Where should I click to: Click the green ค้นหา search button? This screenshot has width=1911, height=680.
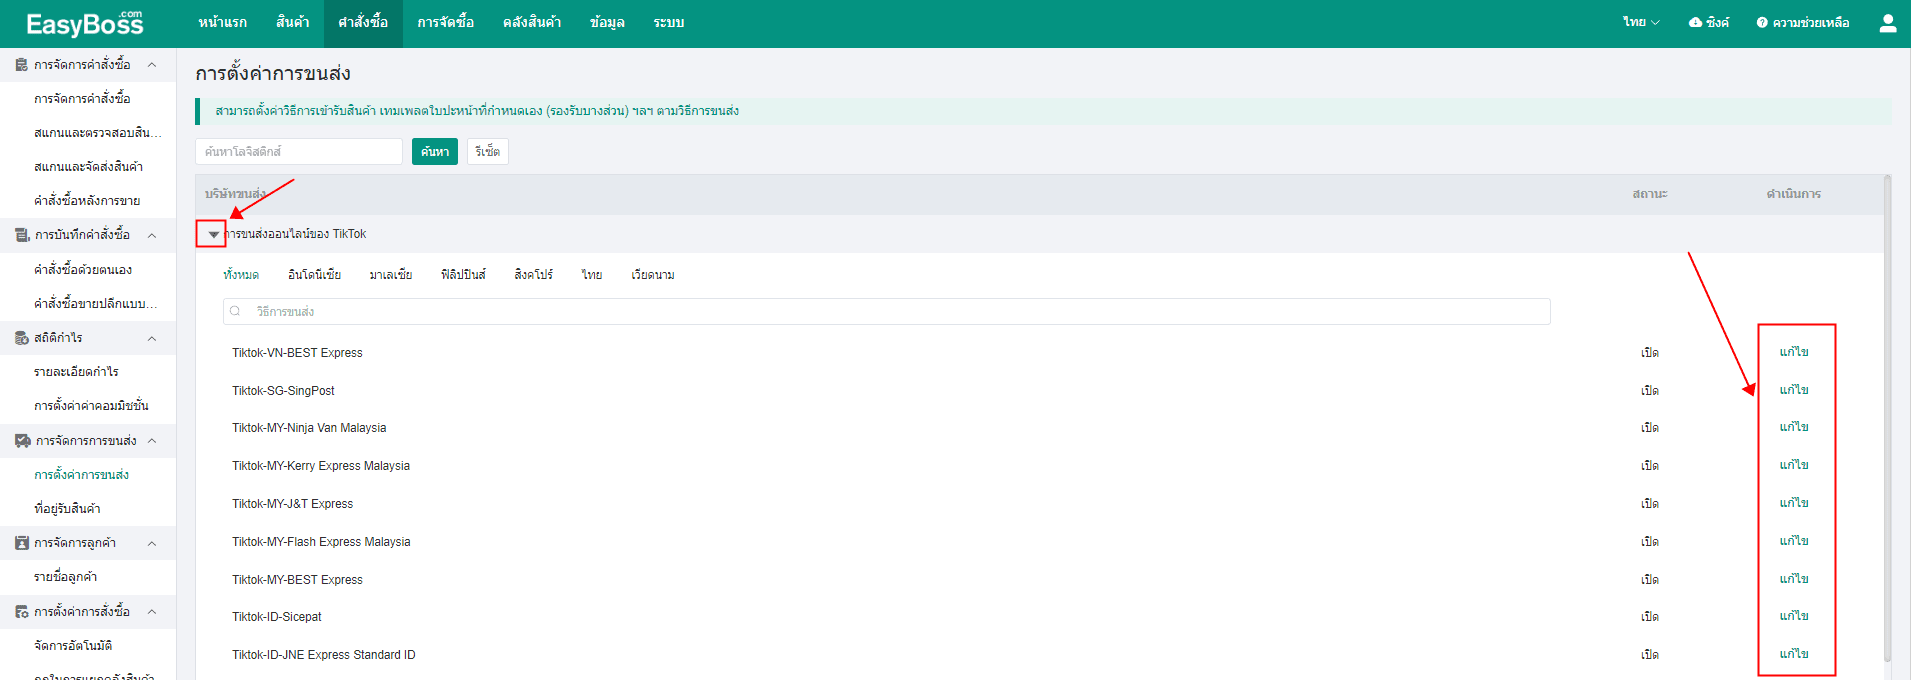[x=434, y=152]
